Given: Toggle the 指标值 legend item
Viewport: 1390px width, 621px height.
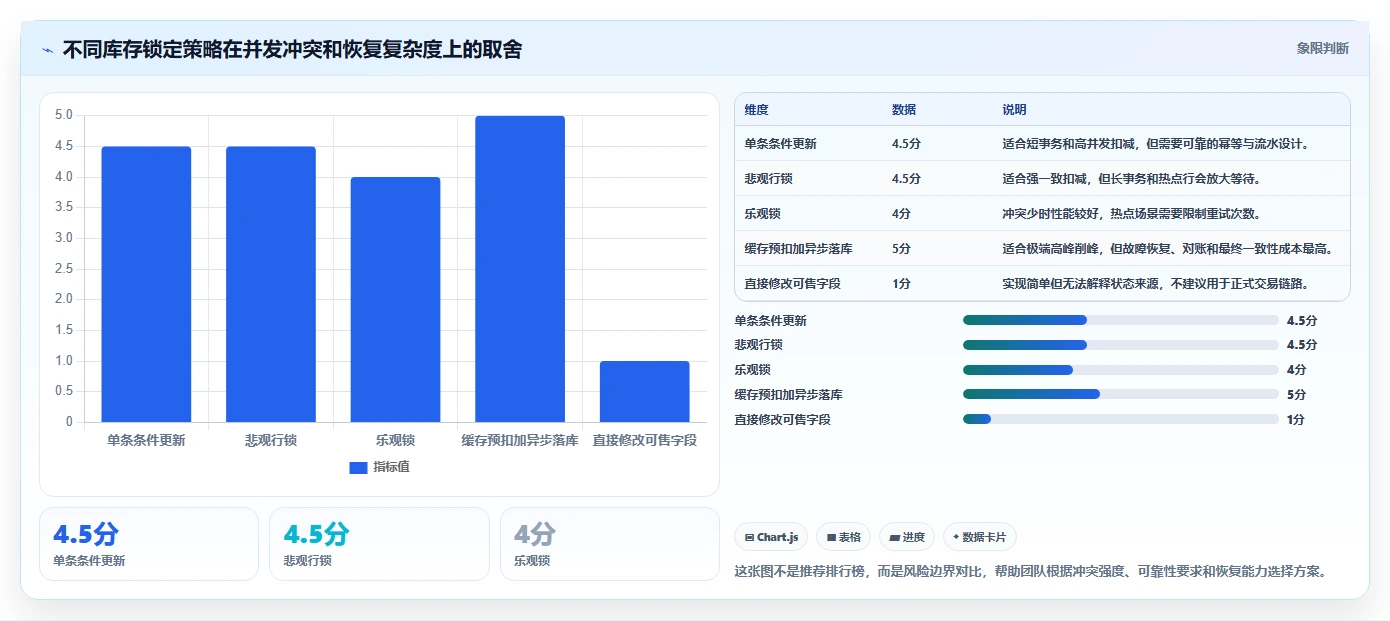Looking at the screenshot, I should (x=379, y=467).
